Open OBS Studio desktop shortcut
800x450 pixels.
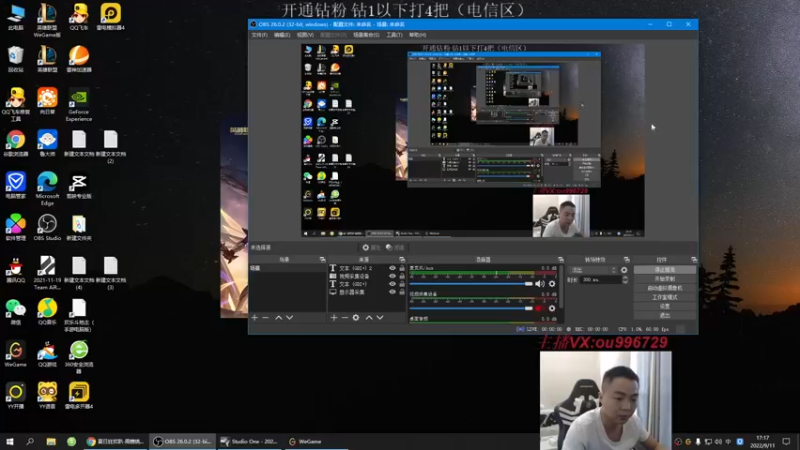pyautogui.click(x=47, y=228)
